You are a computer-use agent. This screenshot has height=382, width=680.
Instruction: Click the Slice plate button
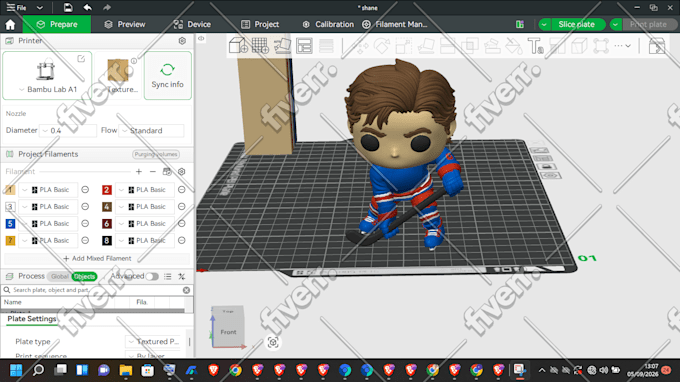577,25
